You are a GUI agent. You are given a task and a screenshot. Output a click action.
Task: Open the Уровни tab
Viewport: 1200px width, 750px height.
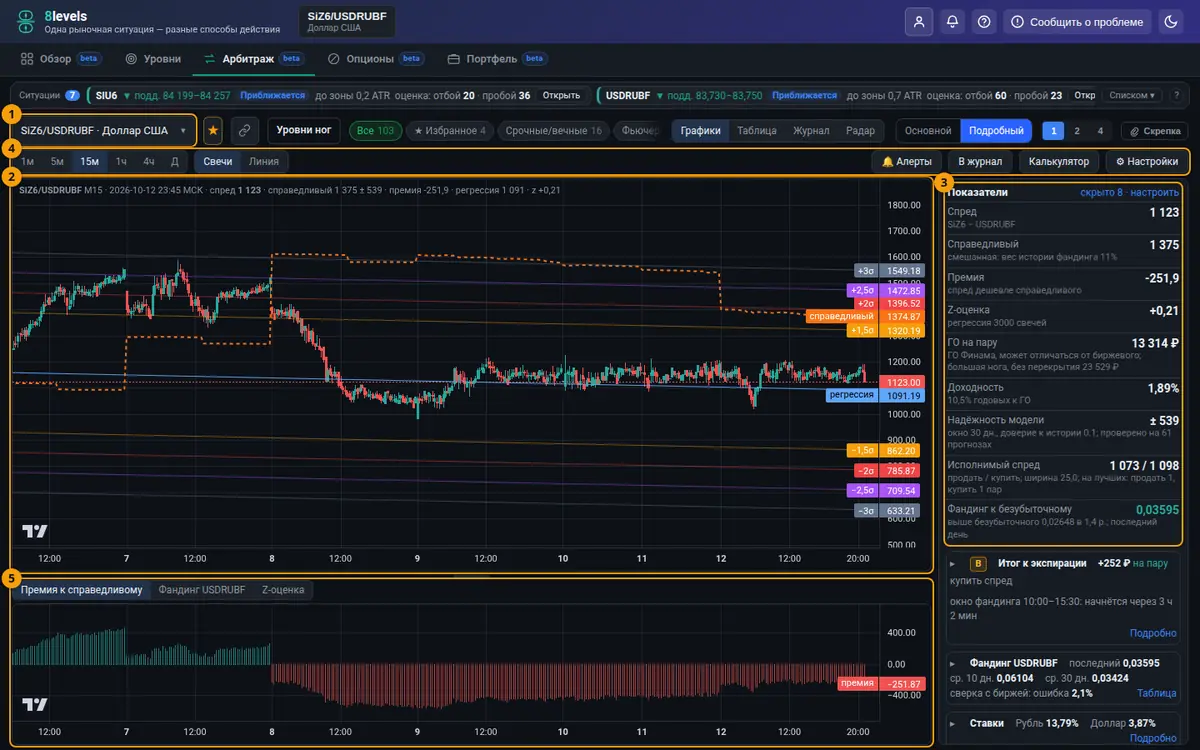coord(153,59)
